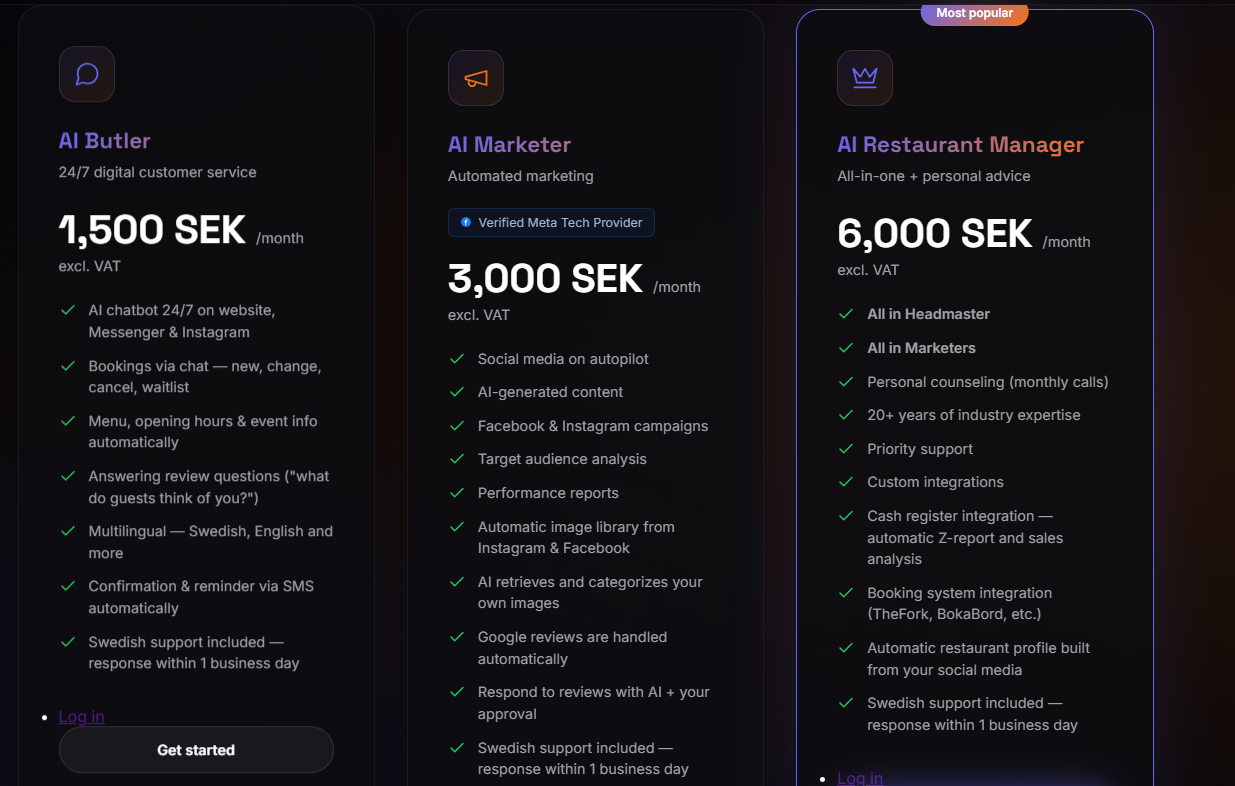Click the AI Marketer megaphone icon
Screen dimensions: 1235x786
(476, 78)
